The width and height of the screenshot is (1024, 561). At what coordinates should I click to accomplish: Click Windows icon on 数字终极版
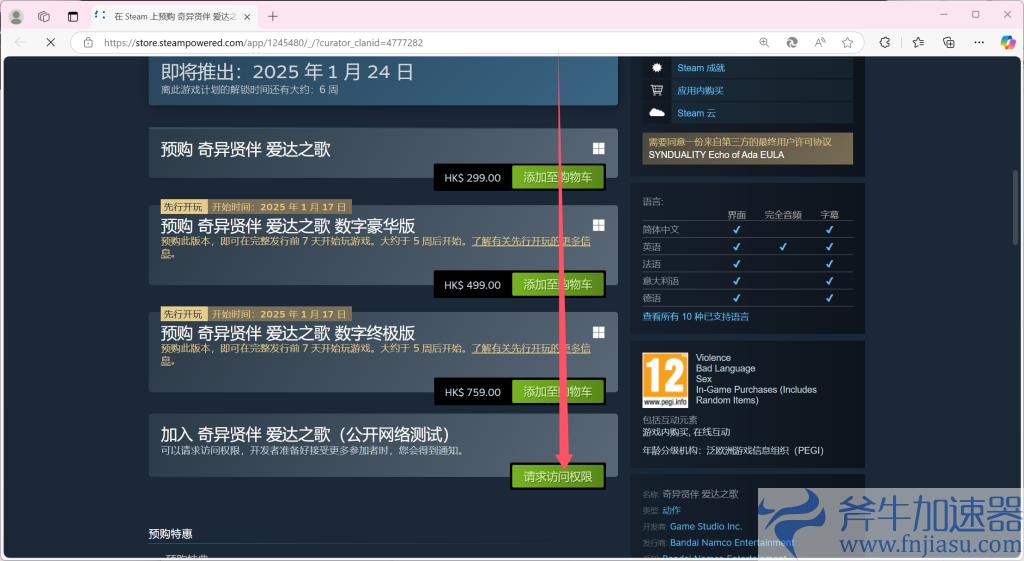[598, 332]
